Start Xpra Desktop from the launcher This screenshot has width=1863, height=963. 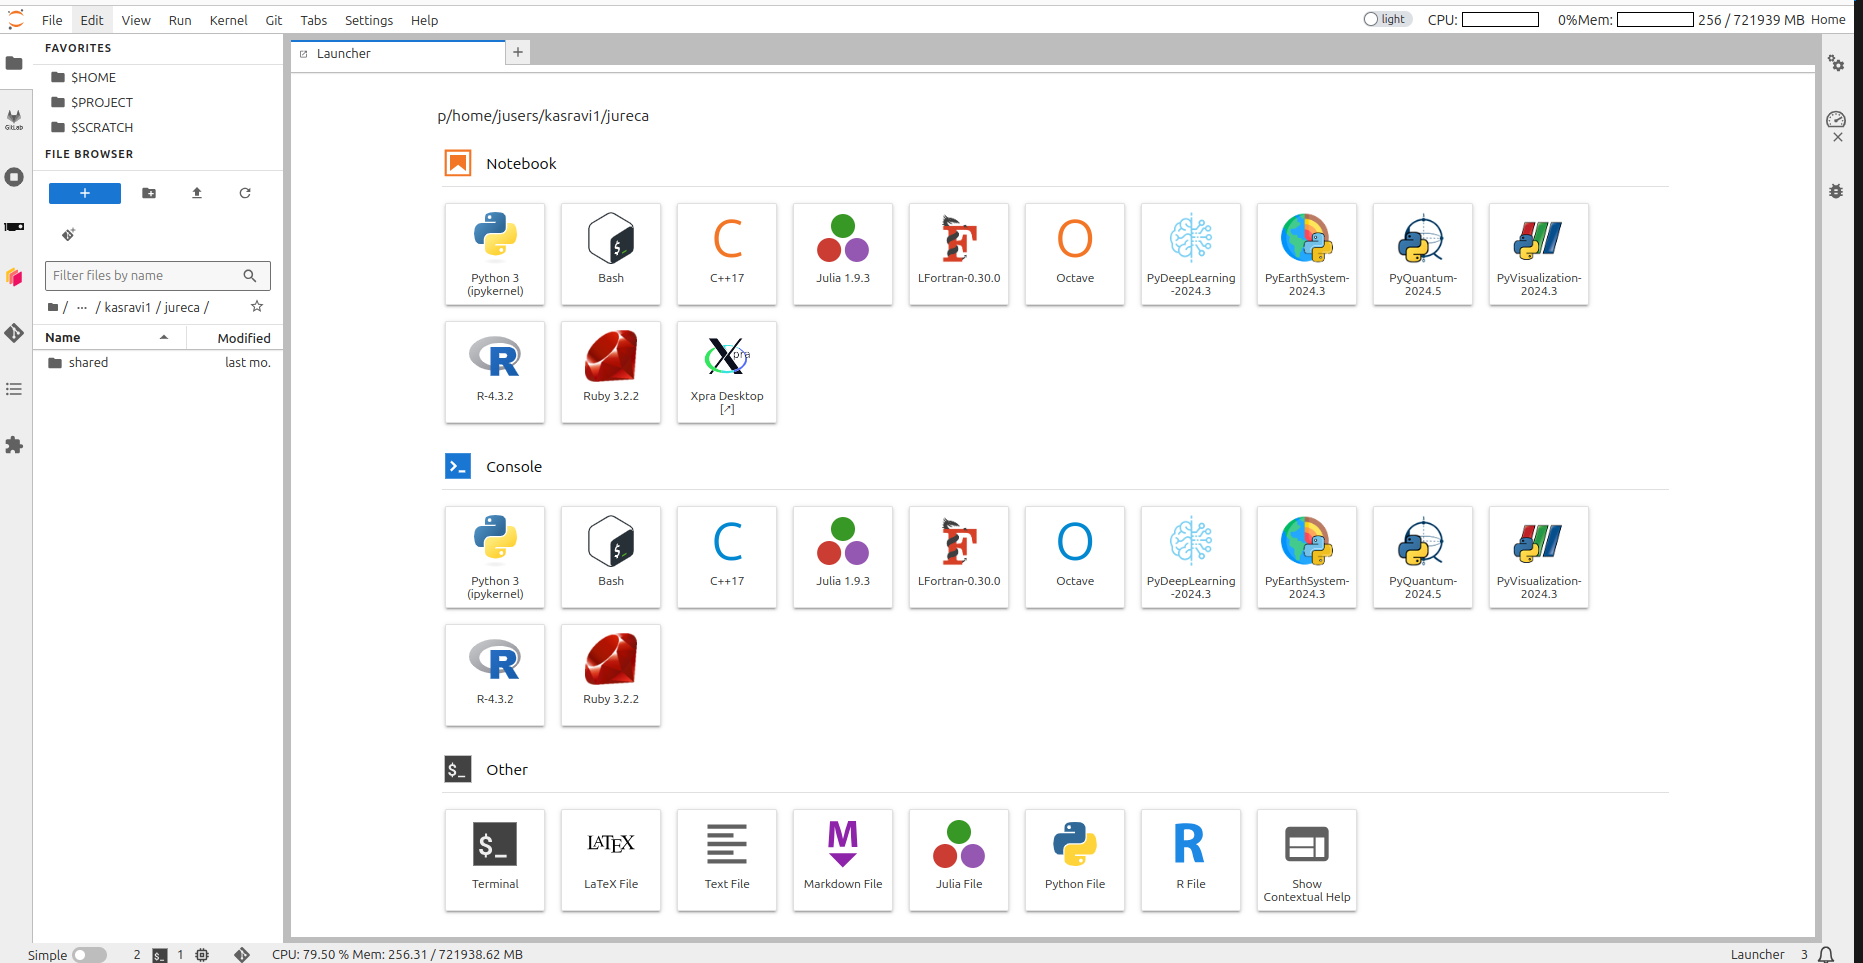point(726,372)
